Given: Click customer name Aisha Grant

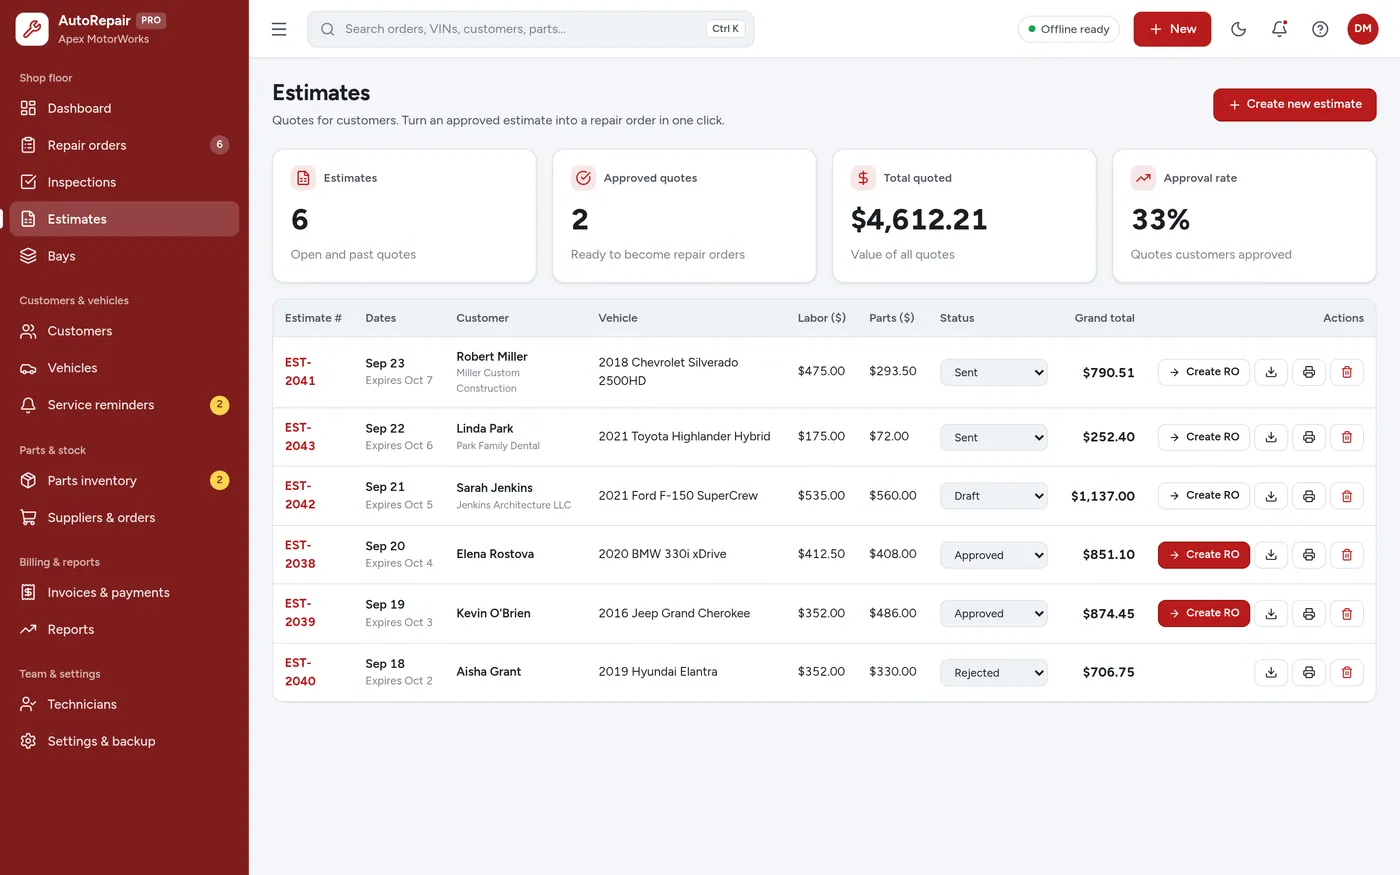Looking at the screenshot, I should (x=489, y=672).
